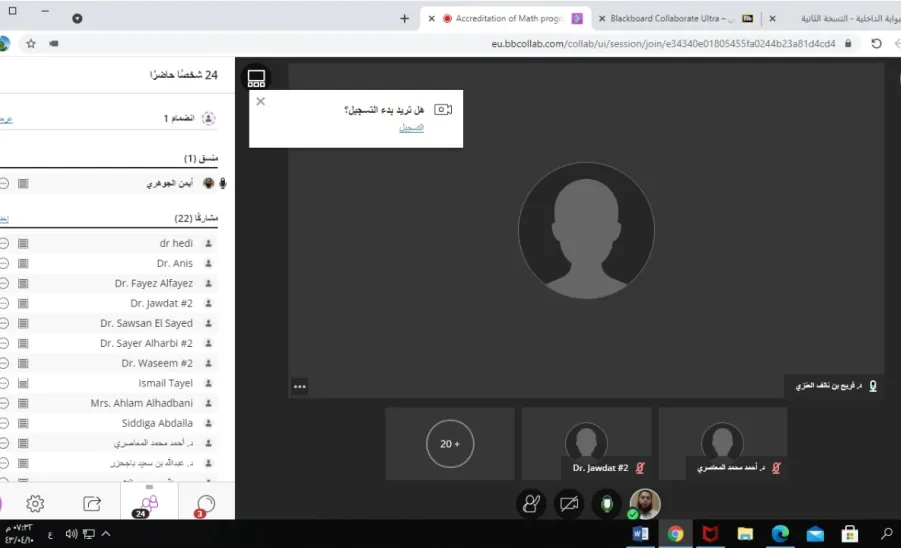Toggle microphone mute button

coord(607,504)
